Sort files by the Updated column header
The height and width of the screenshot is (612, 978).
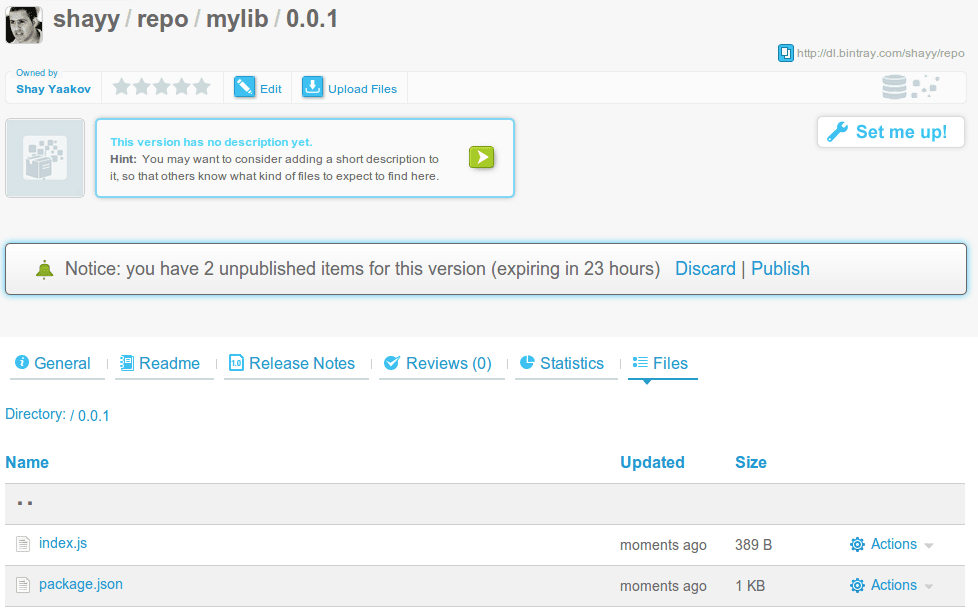click(652, 462)
